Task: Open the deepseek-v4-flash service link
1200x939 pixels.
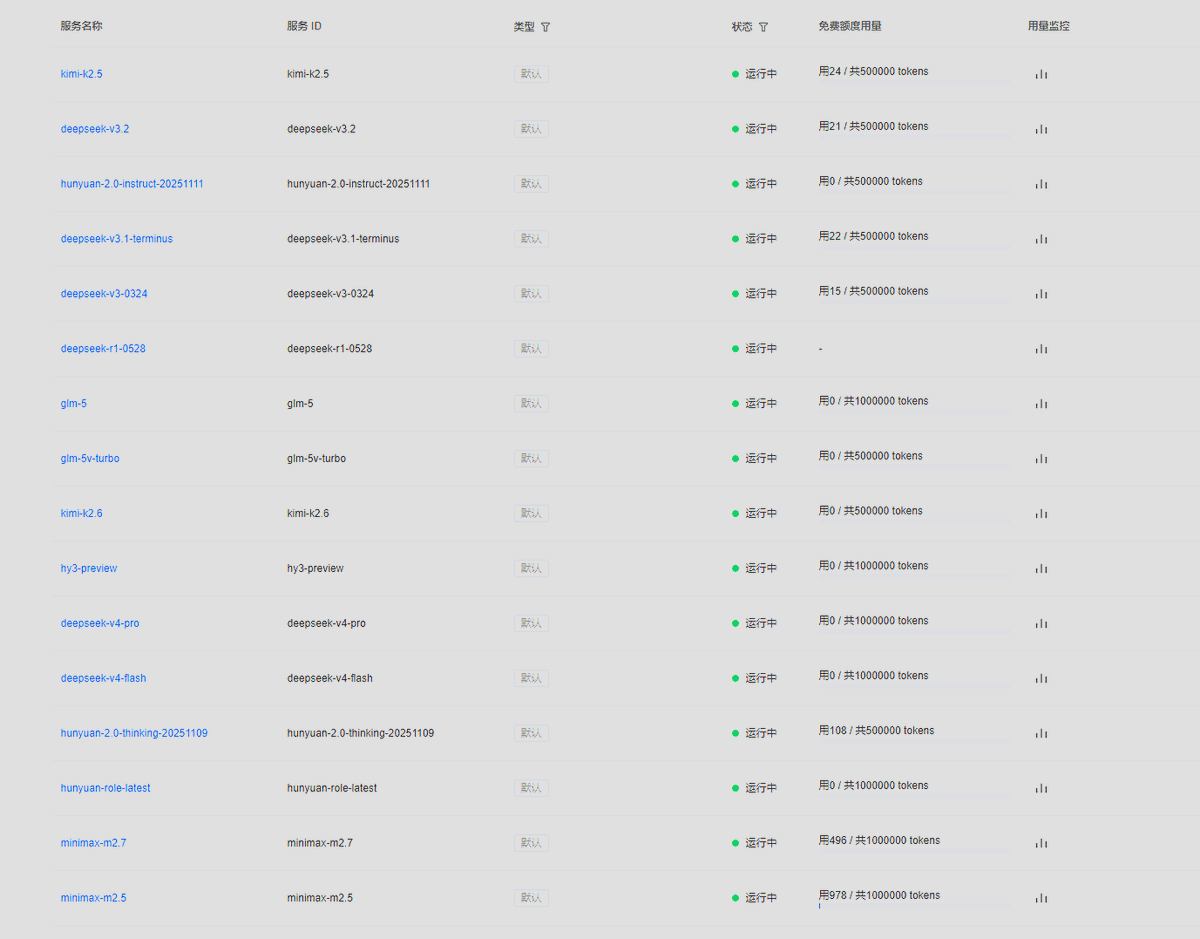Action: click(103, 679)
